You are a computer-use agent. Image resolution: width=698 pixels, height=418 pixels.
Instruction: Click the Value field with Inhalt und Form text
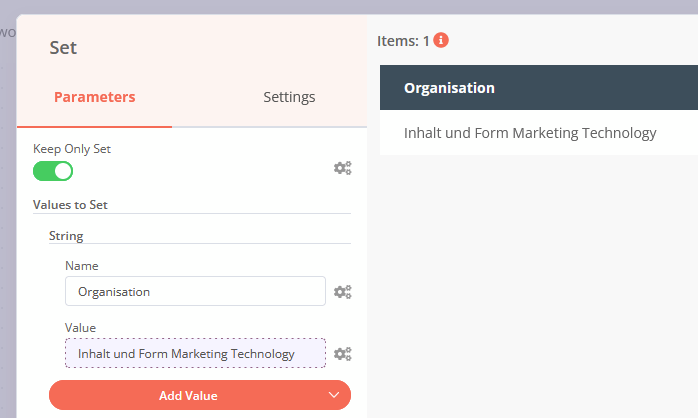click(x=195, y=353)
